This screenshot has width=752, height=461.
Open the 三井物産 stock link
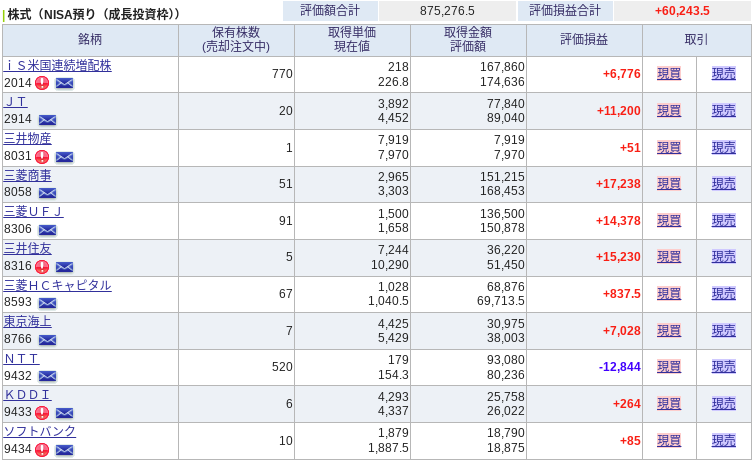pos(27,139)
